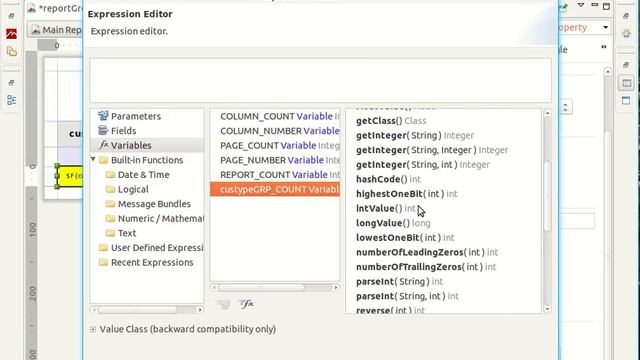The image size is (640, 360).
Task: Click inside the expression text area
Action: [x=320, y=80]
